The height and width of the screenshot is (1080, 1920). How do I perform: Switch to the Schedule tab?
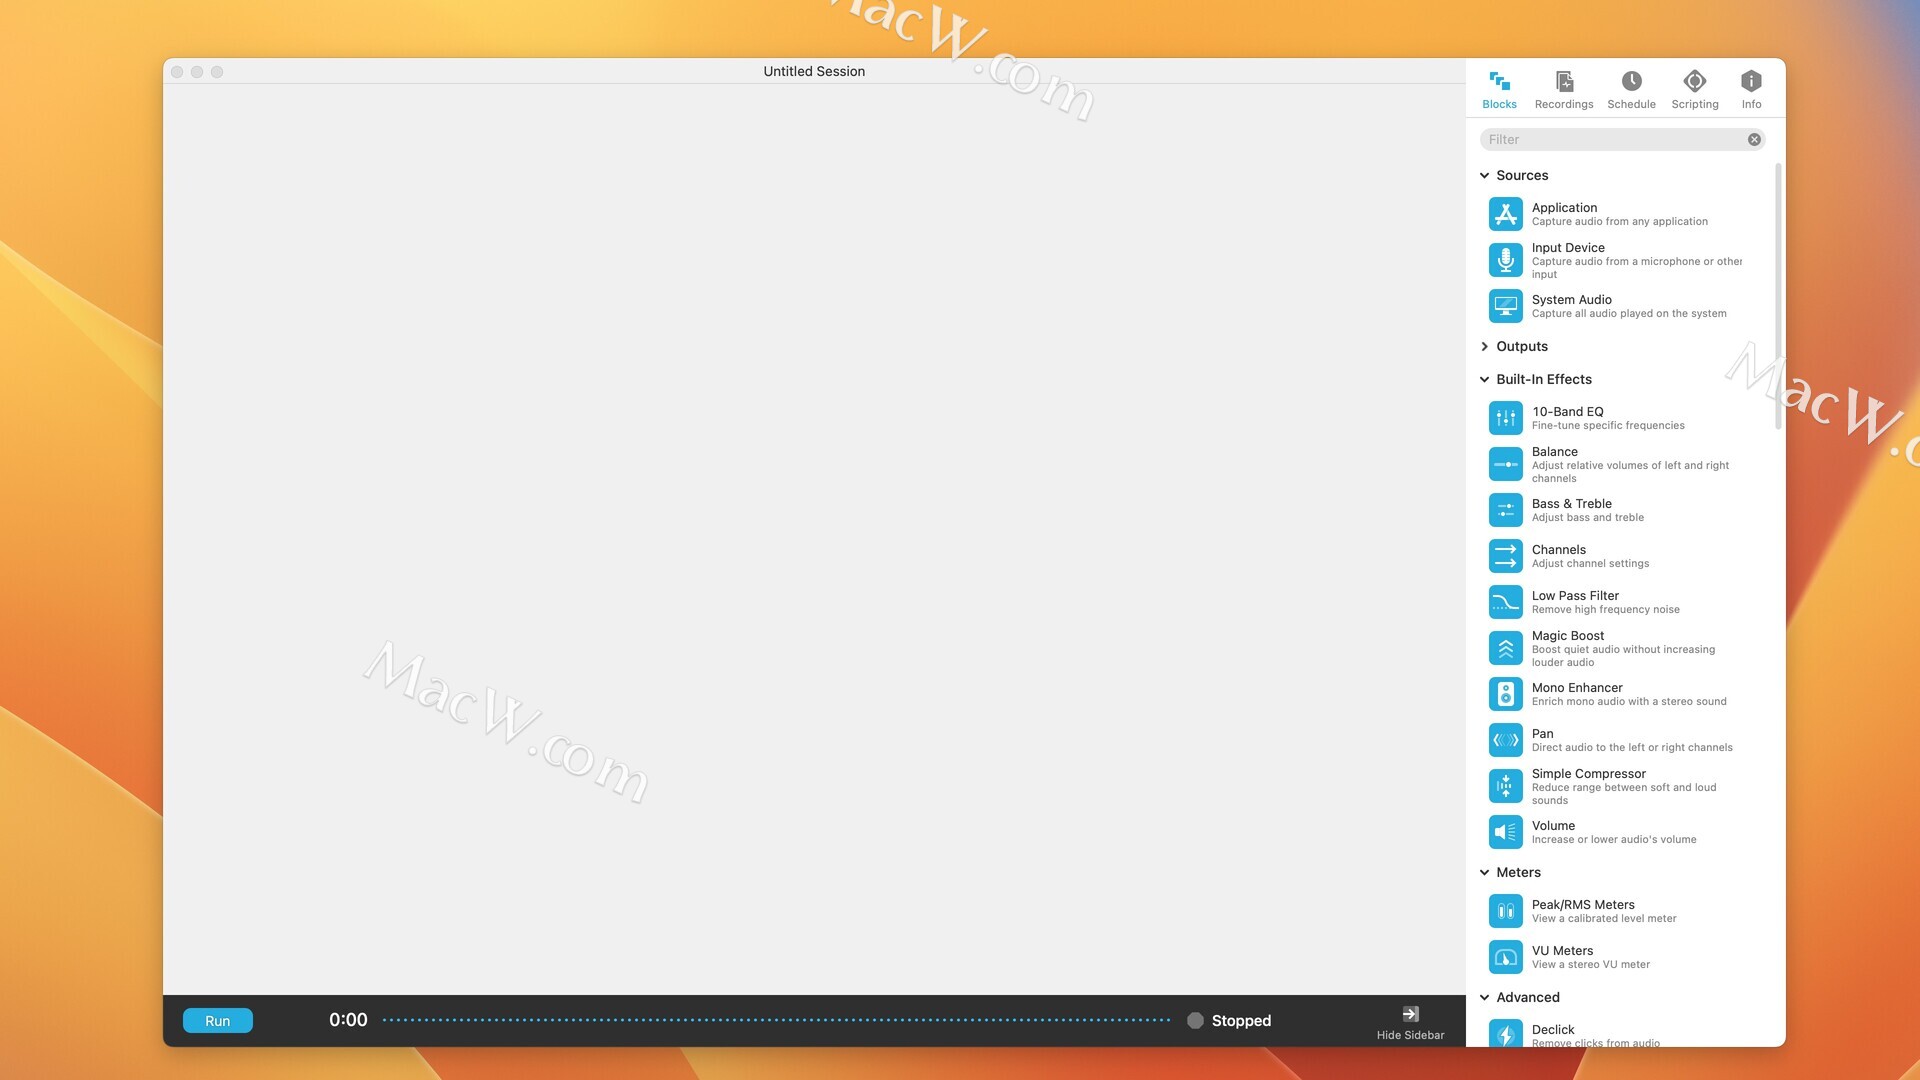[1631, 89]
